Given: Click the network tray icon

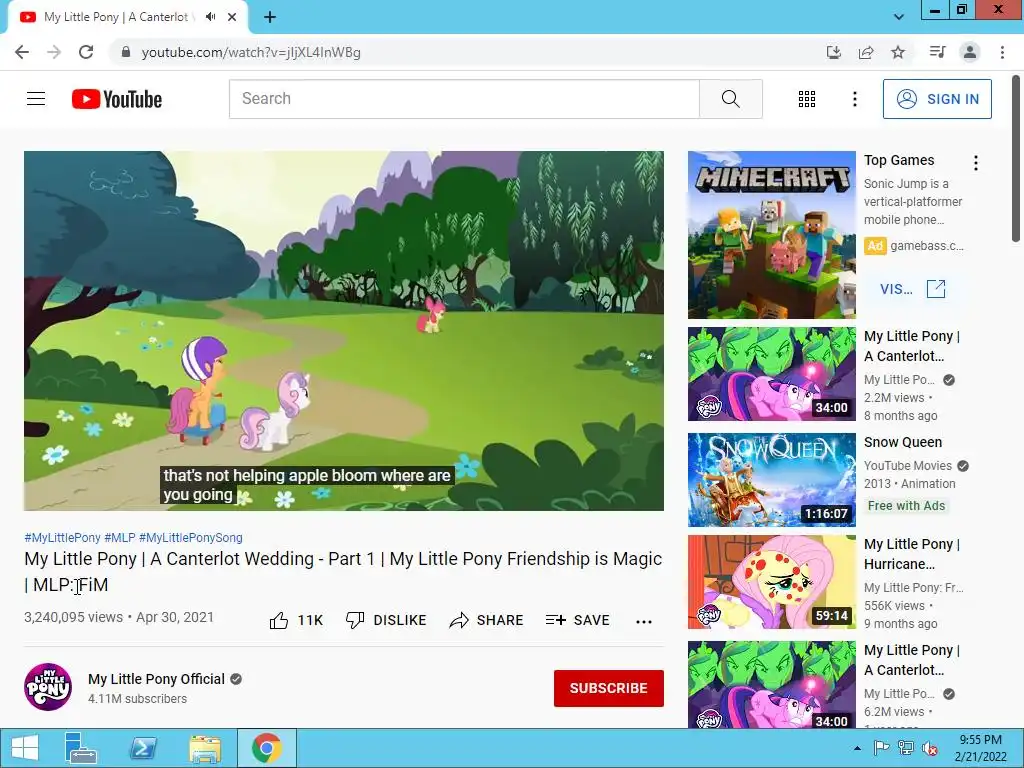Looking at the screenshot, I should tap(905, 748).
